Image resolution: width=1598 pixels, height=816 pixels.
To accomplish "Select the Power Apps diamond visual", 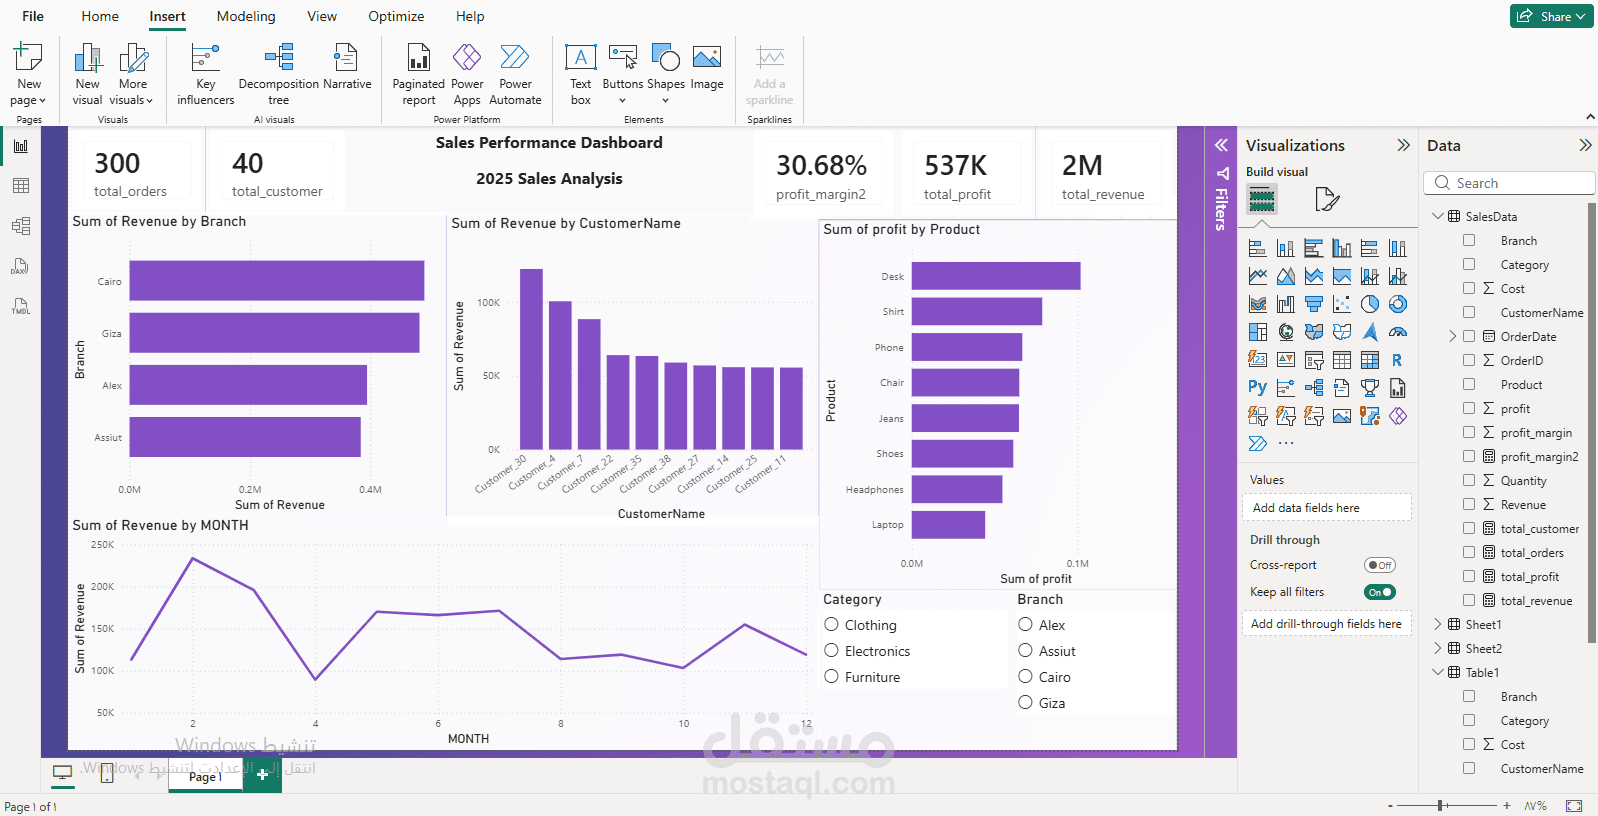I will coord(1398,416).
